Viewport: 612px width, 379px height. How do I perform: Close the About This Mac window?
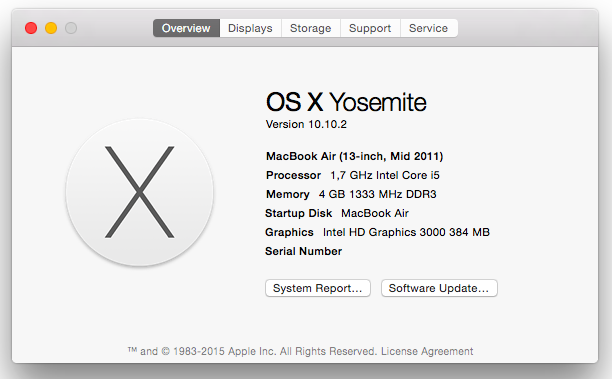31,28
